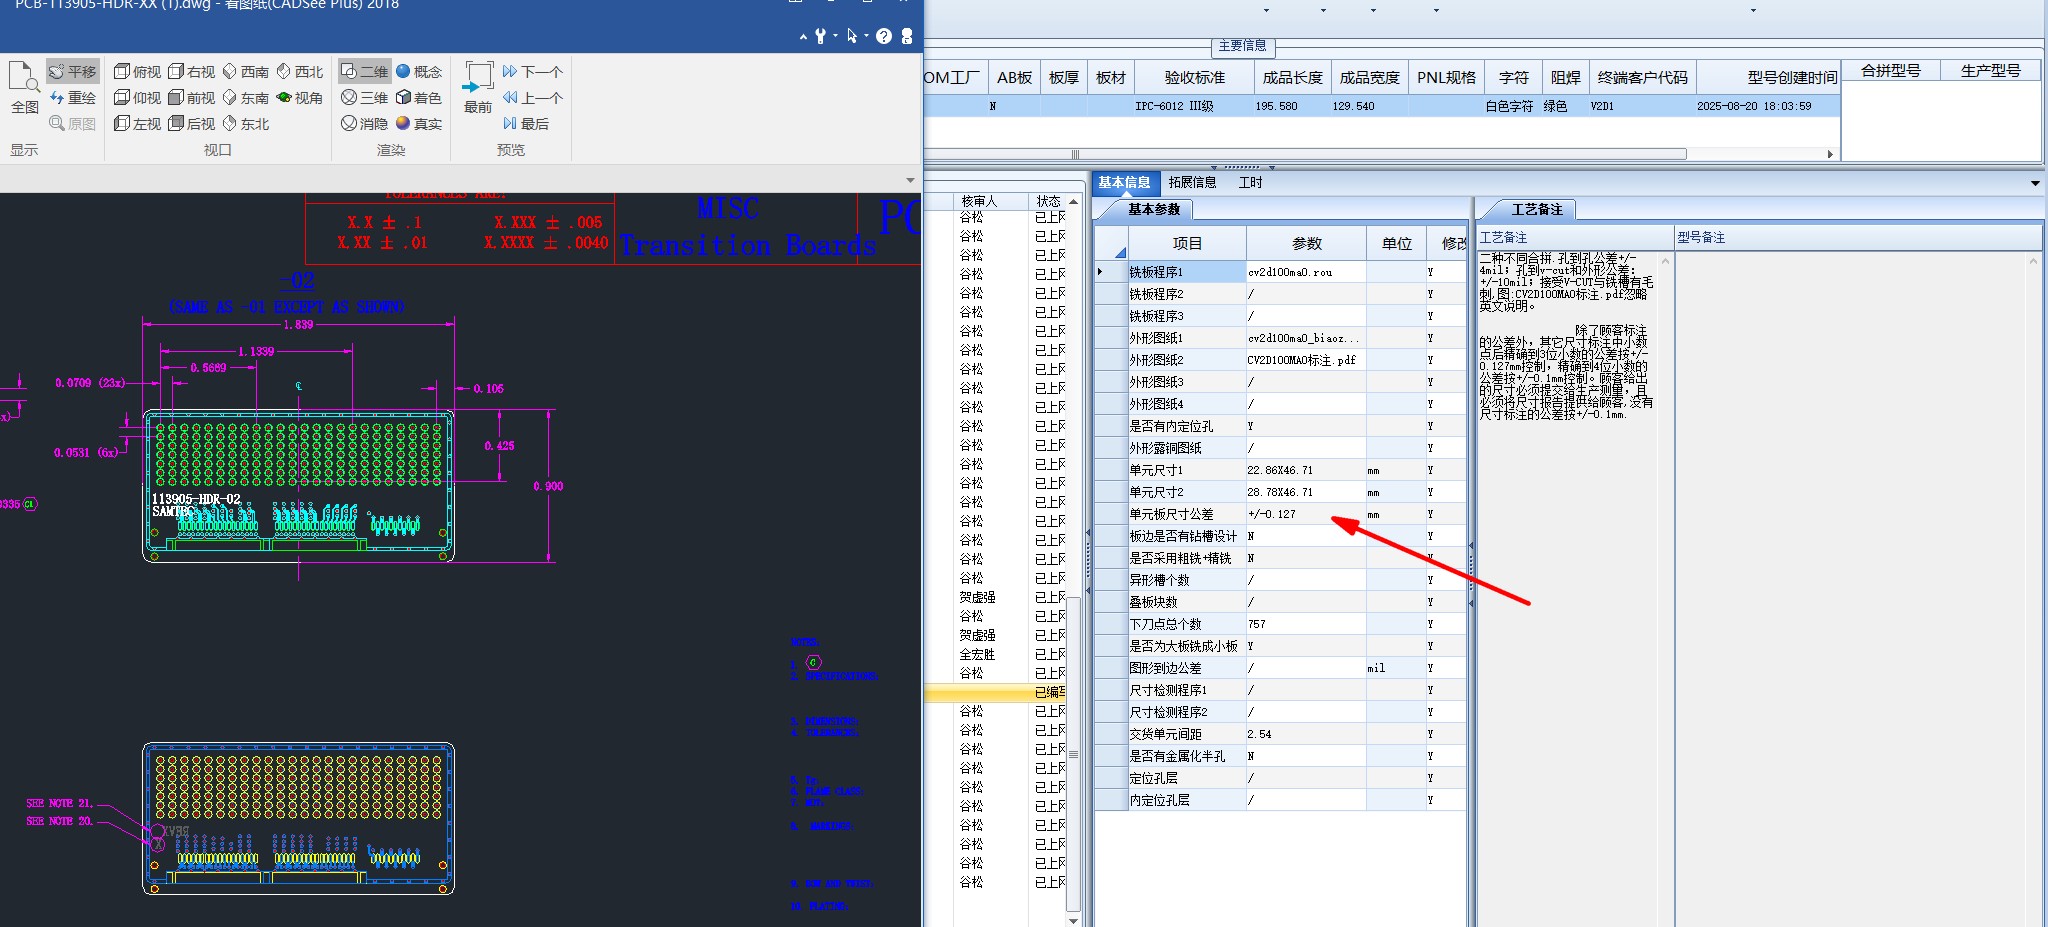The width and height of the screenshot is (2048, 927).
Task: Click down arrow of the 状态 list scrollbar
Action: tap(1074, 920)
